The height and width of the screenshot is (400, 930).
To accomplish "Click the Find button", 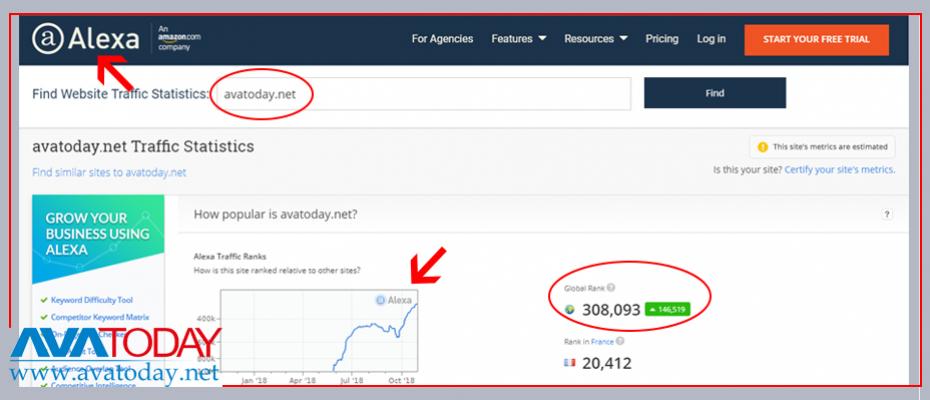I will click(715, 93).
